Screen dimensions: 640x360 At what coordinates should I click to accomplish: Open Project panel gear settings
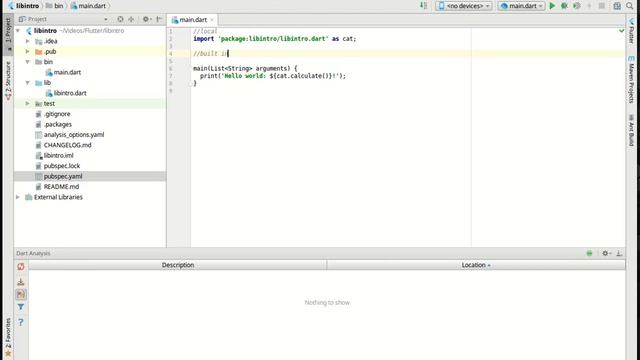pos(146,19)
